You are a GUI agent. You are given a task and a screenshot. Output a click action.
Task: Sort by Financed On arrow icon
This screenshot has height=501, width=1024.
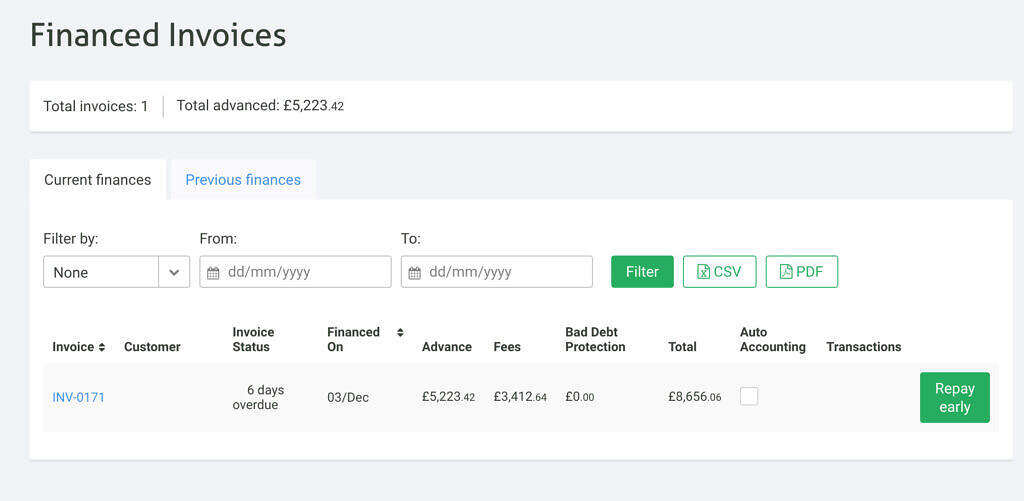(400, 332)
